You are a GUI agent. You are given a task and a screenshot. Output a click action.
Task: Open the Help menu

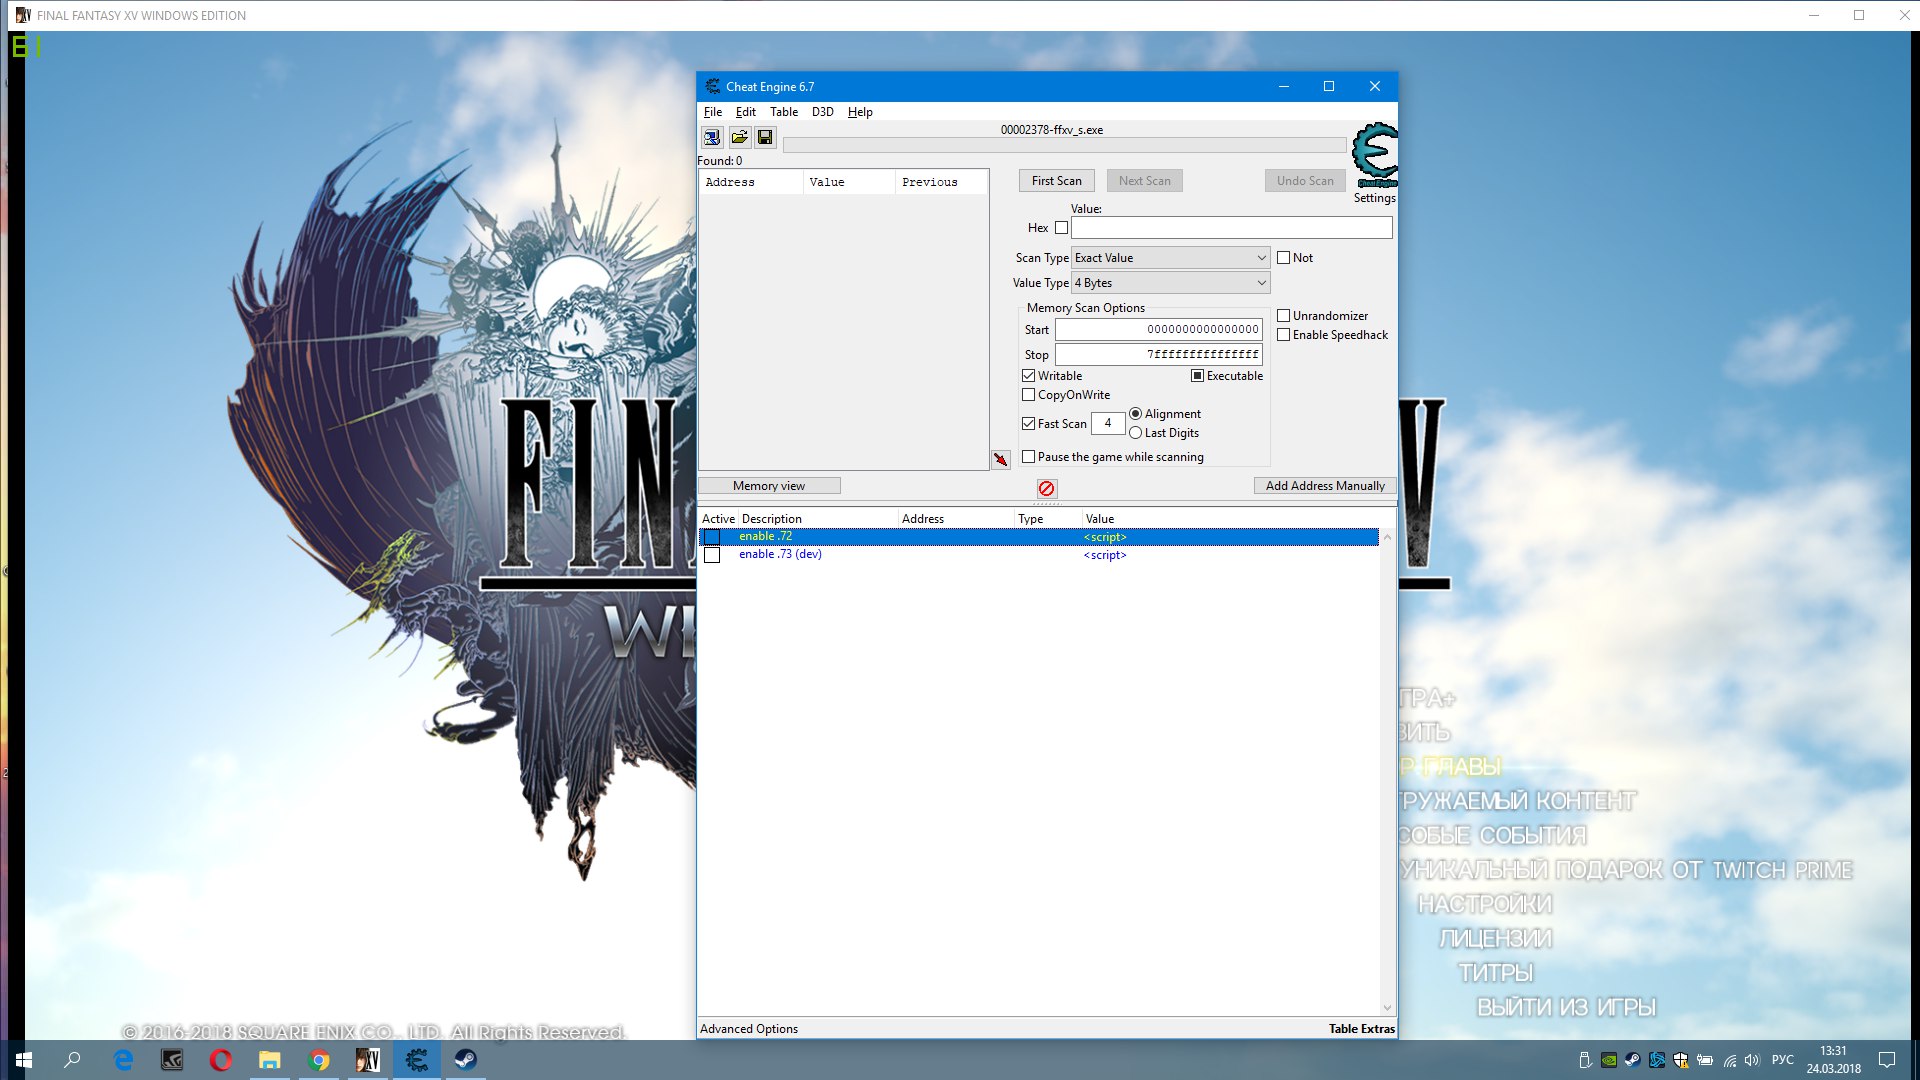click(x=860, y=112)
